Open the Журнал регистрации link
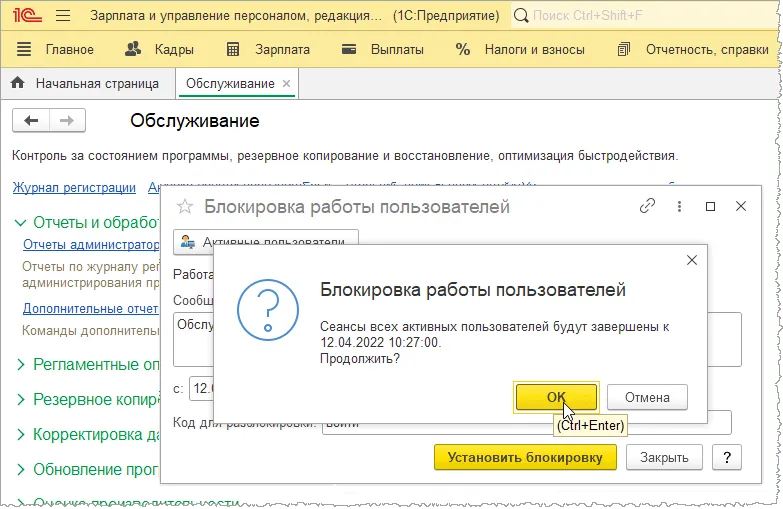Image resolution: width=783 pixels, height=509 pixels. tap(74, 187)
